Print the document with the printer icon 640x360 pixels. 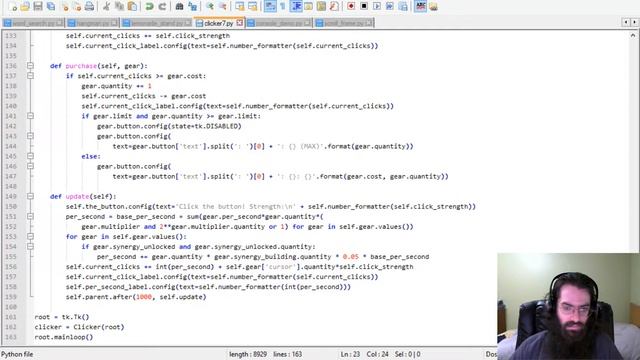89,7
